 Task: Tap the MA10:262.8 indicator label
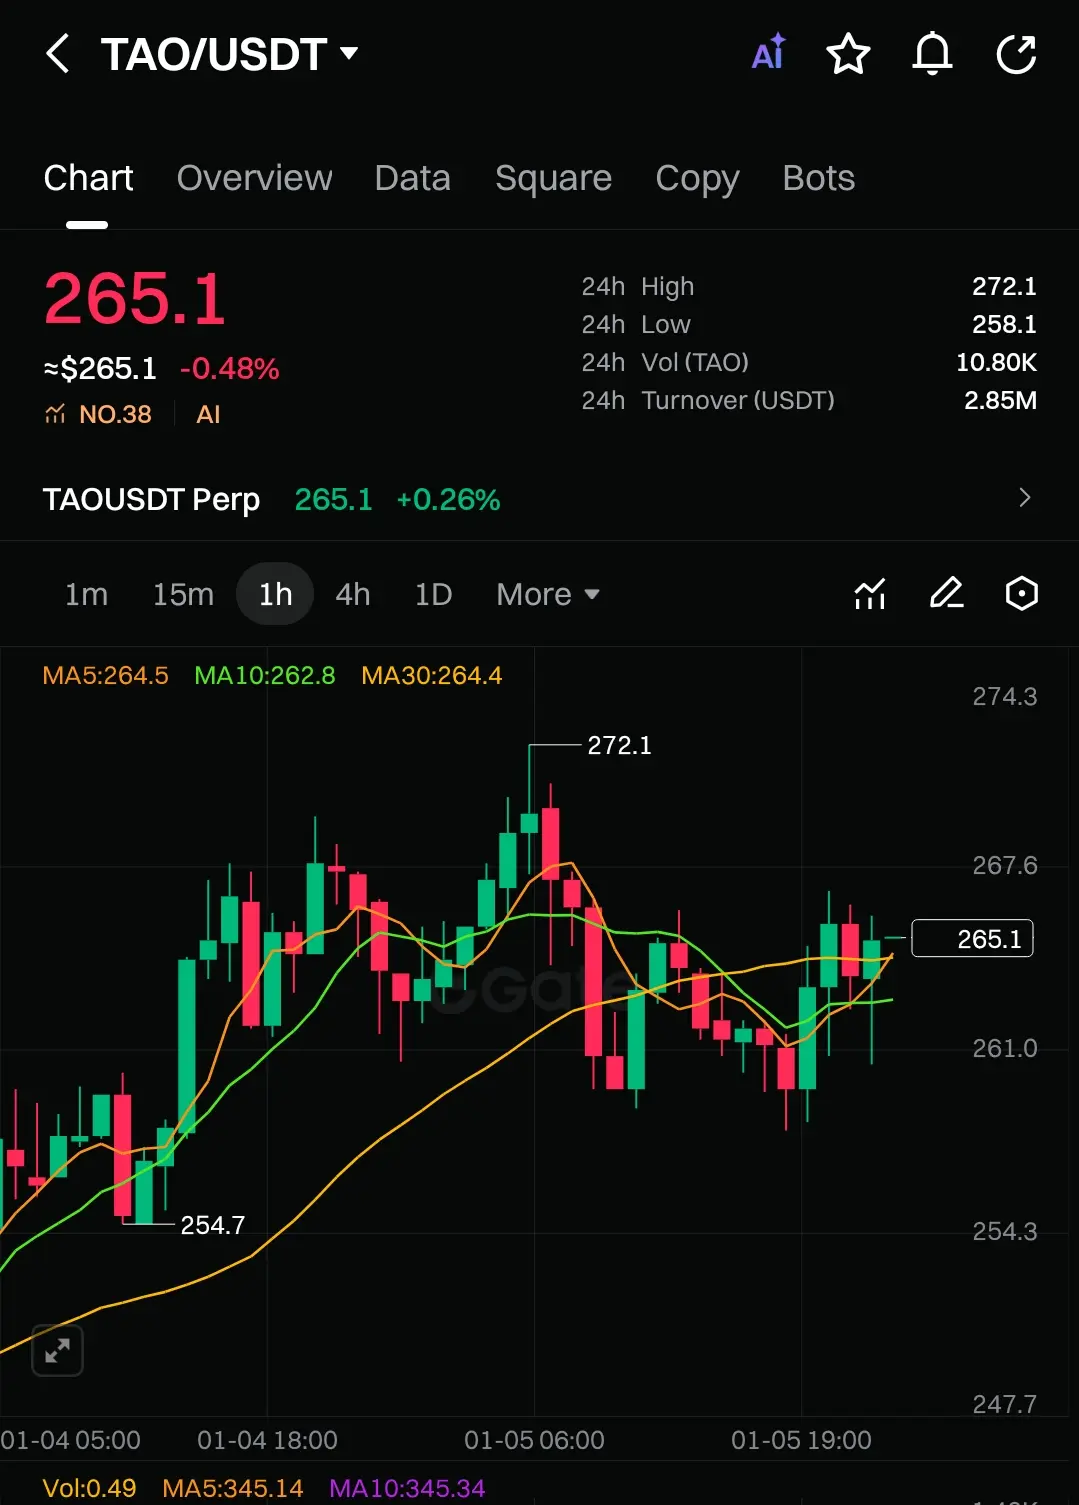tap(264, 675)
